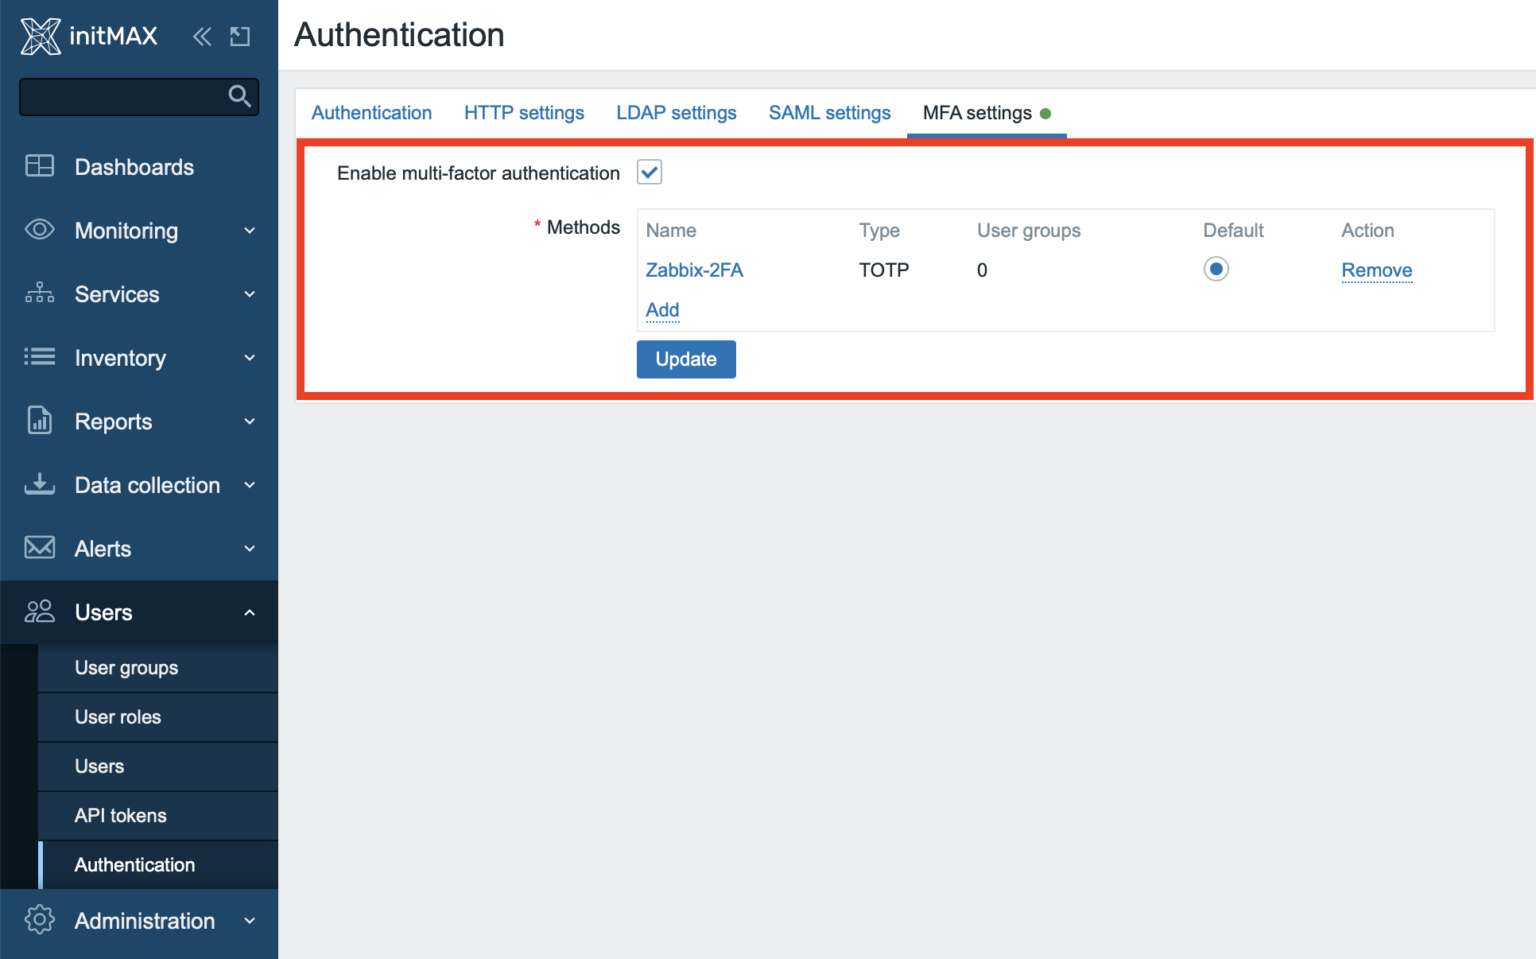Open Alerts via the envelope icon
Screen dimensions: 1536x959
click(39, 548)
